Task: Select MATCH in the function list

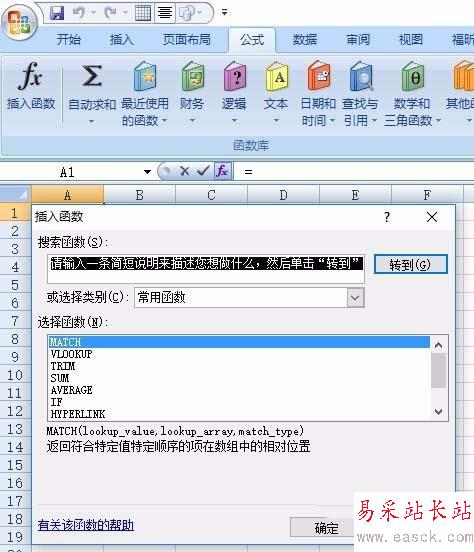Action: [239, 342]
